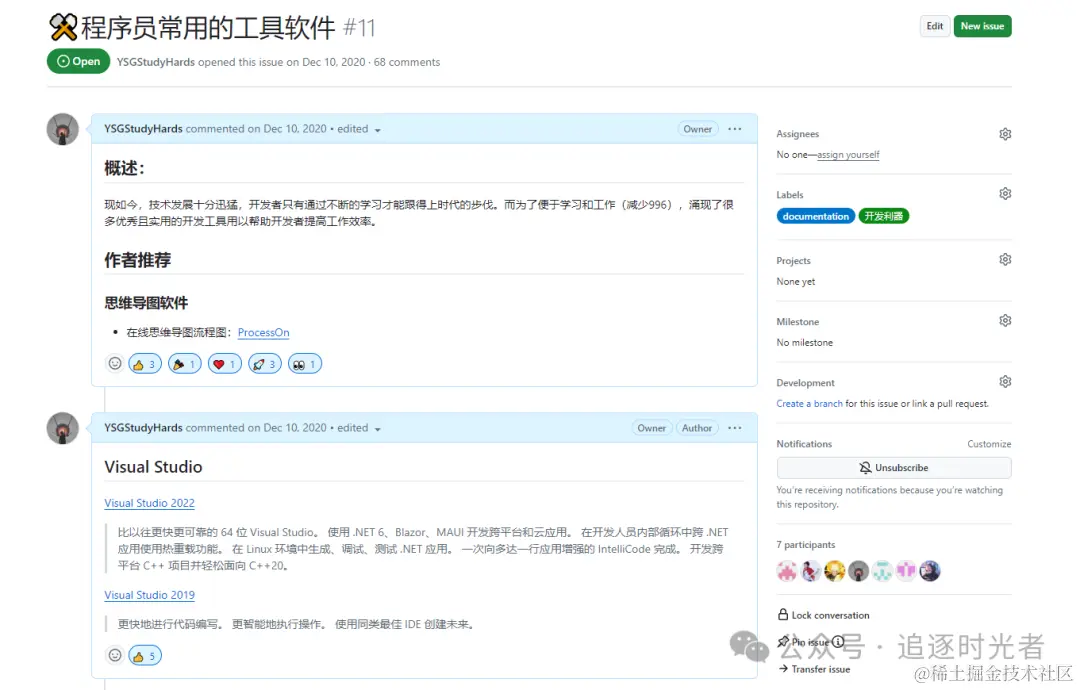The image size is (1080, 690).
Task: Click the Pin issue info icon
Action: coord(838,642)
